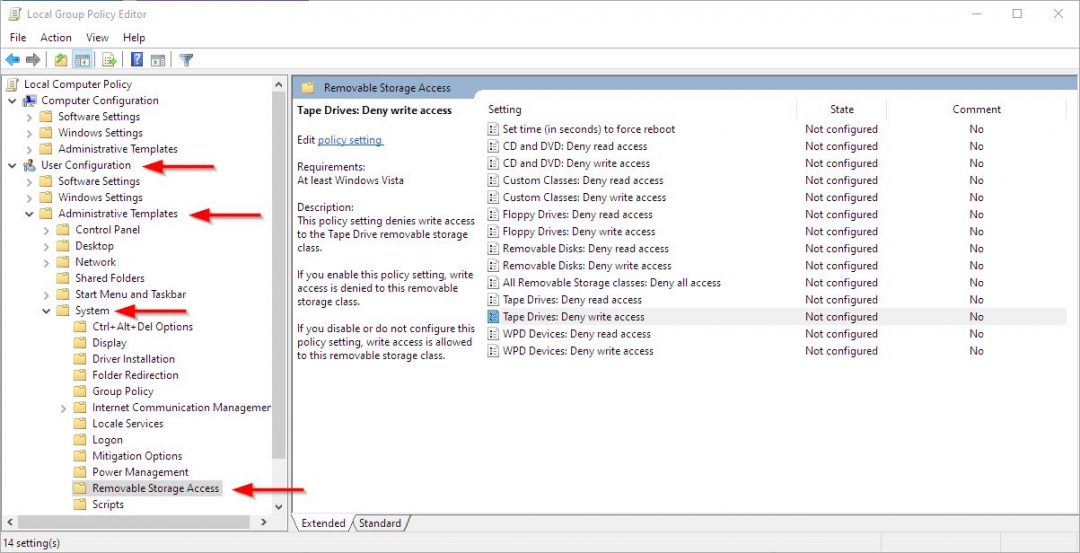The height and width of the screenshot is (553, 1080).
Task: Select Tape Drives: Deny read access
Action: click(572, 300)
